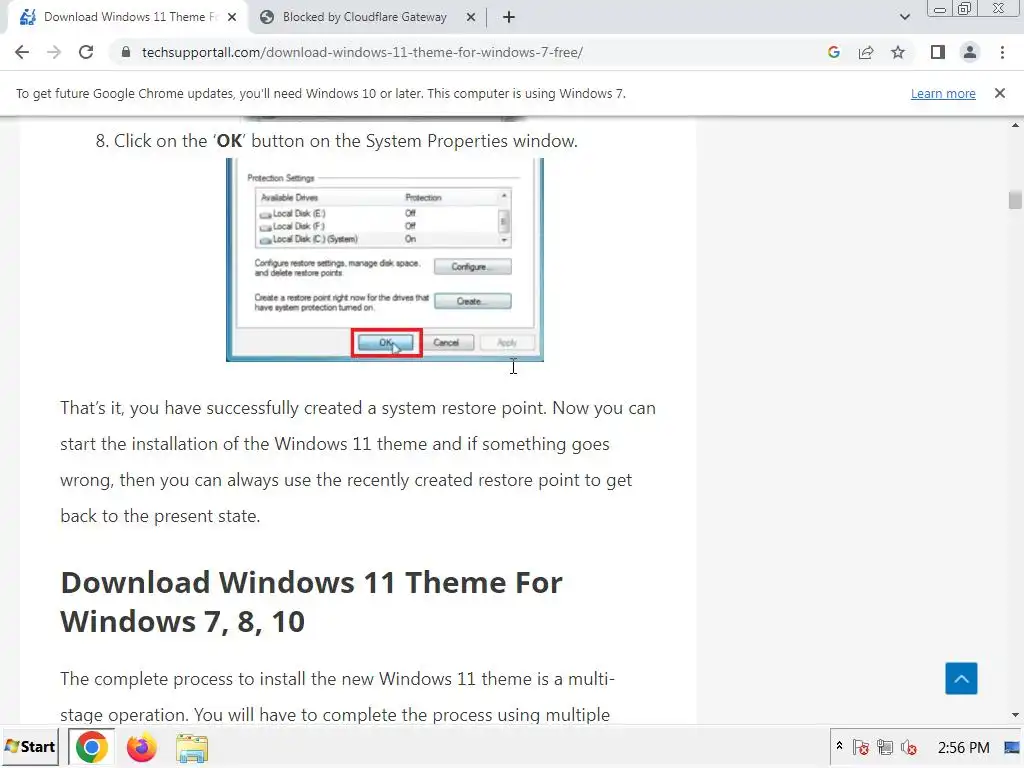Minimize the Chrome window
The image size is (1024, 768).
[940, 9]
